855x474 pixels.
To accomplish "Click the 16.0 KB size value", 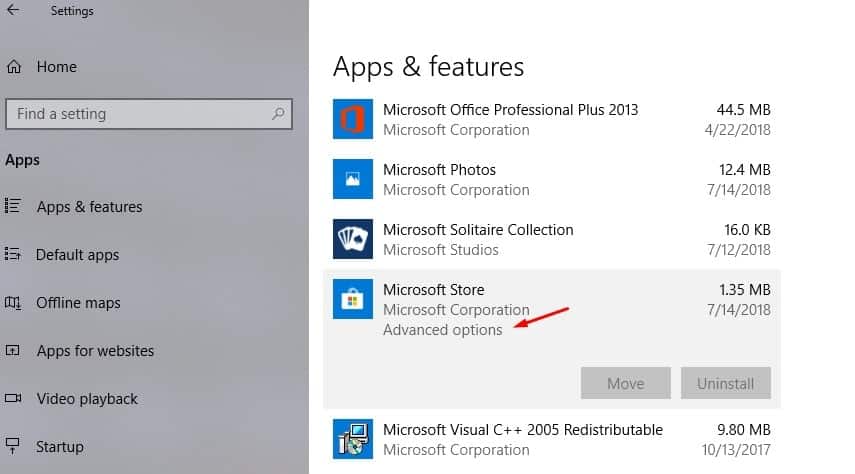I will point(747,230).
